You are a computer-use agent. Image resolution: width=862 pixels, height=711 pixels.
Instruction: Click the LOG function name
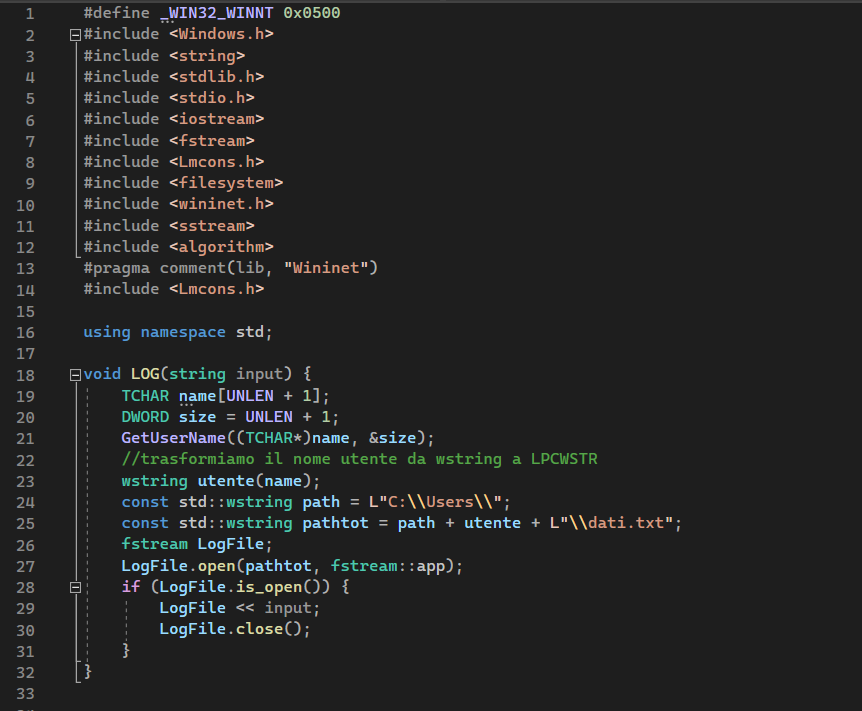(x=145, y=374)
